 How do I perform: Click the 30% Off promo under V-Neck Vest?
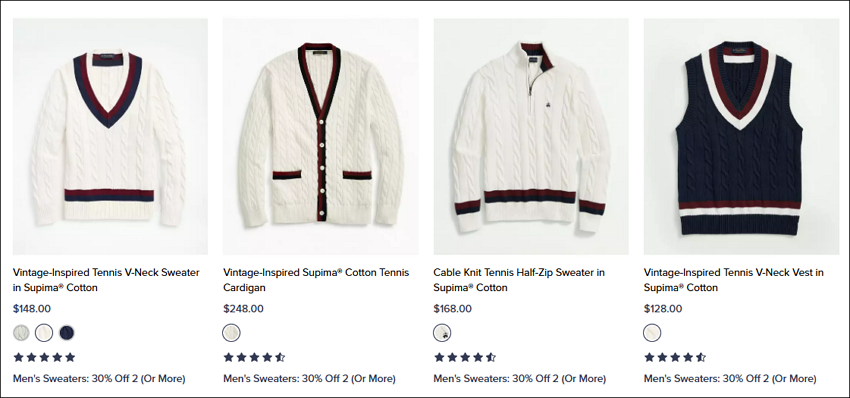click(x=730, y=378)
